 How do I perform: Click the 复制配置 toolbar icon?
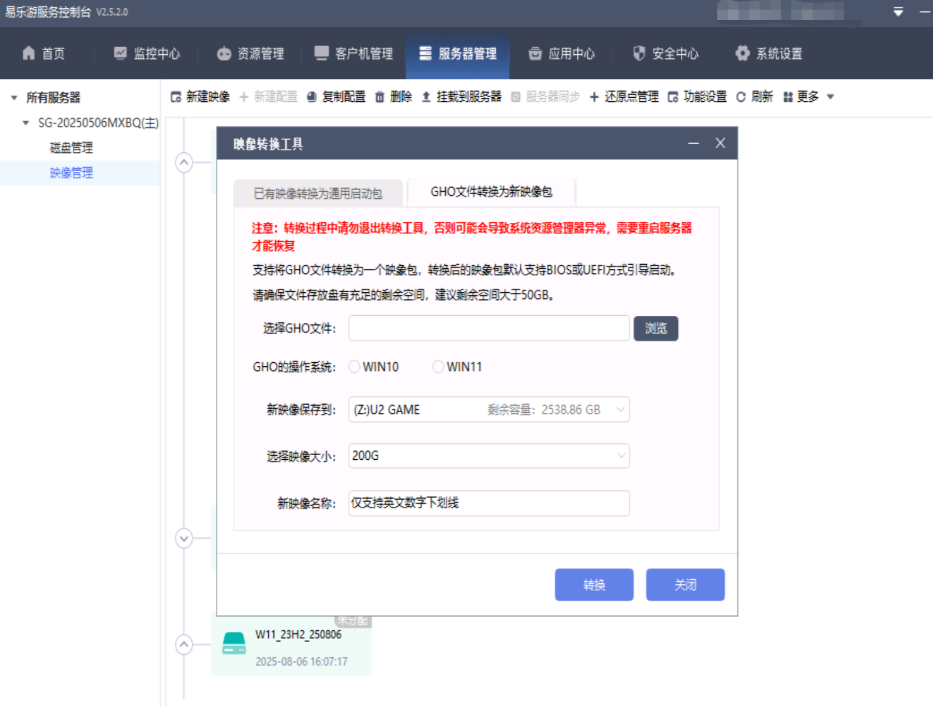pyautogui.click(x=312, y=97)
